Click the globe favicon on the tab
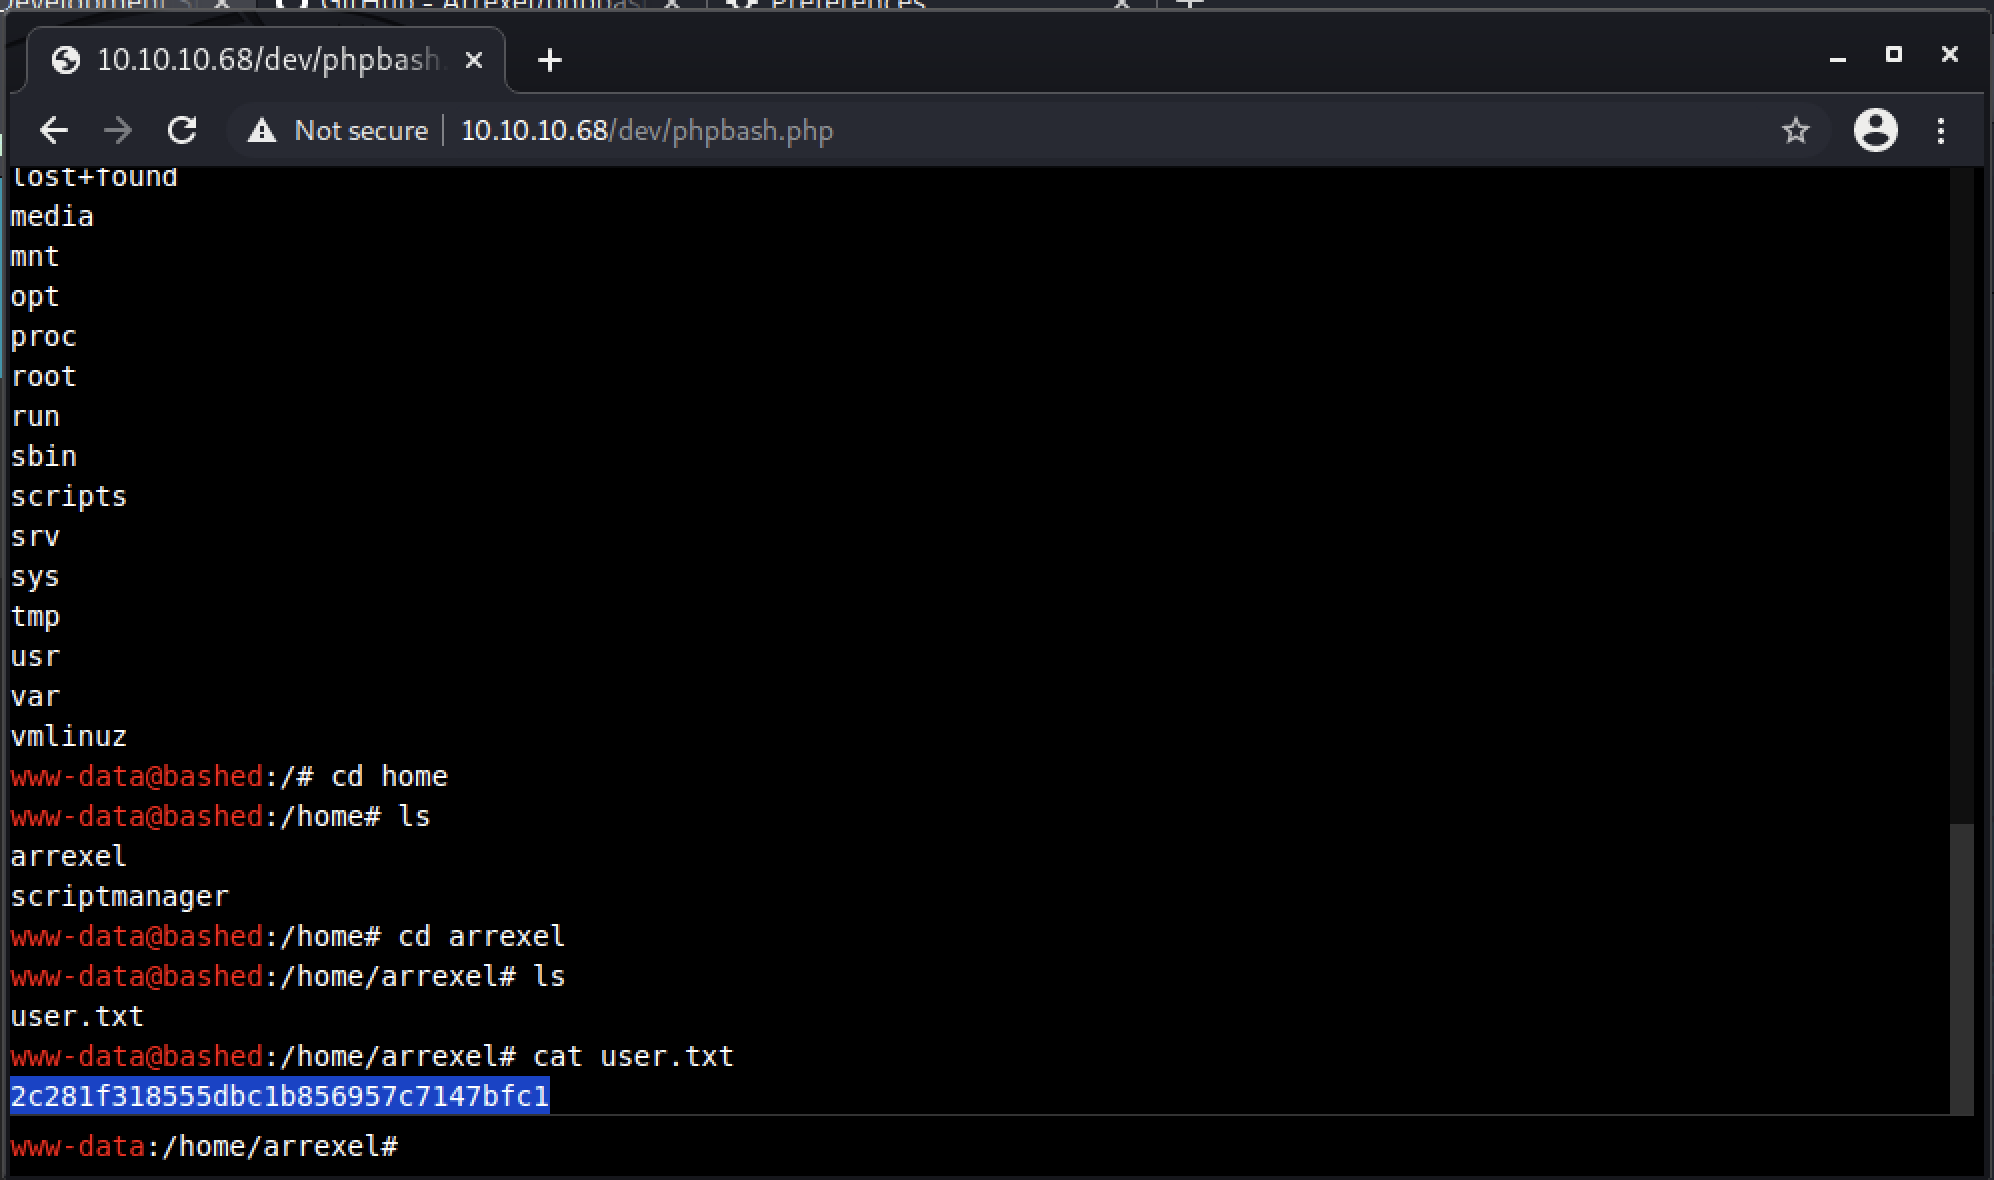The height and width of the screenshot is (1180, 1994). click(x=66, y=60)
